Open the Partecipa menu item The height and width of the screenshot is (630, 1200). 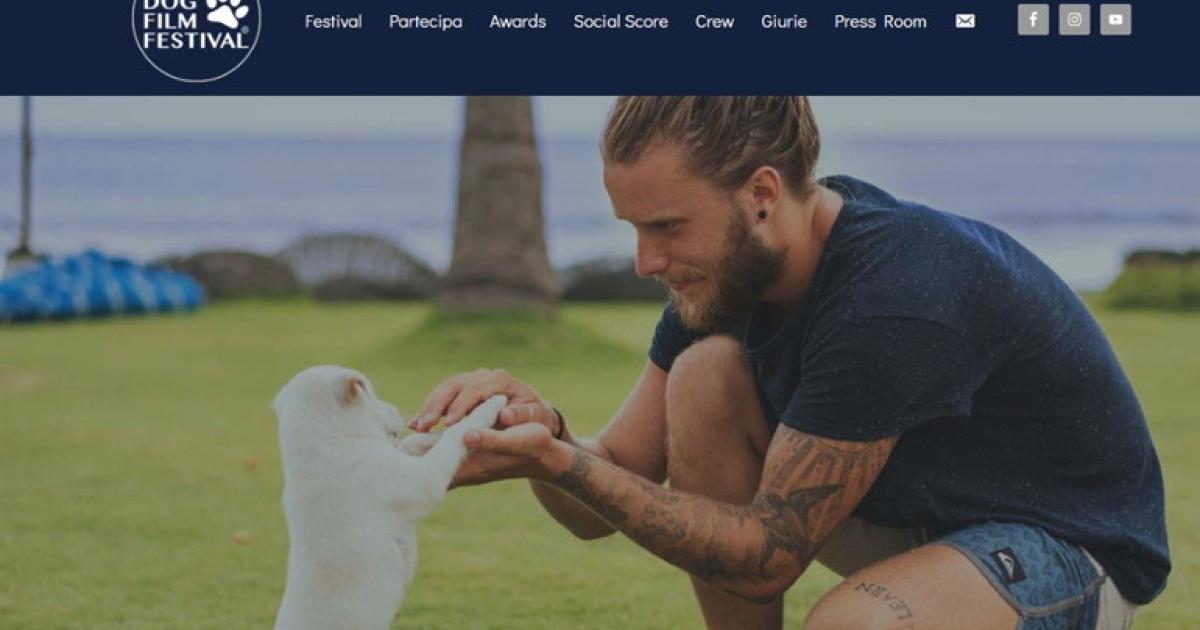tap(426, 21)
